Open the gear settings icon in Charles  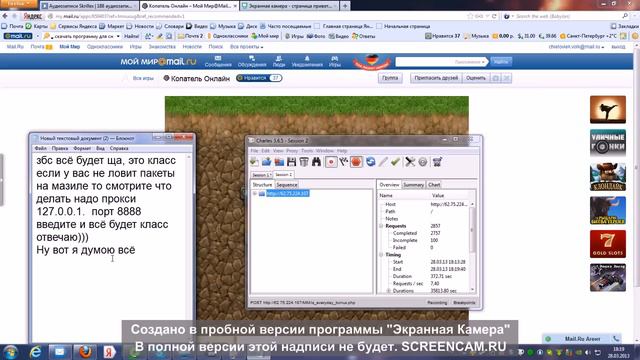[x=423, y=162]
